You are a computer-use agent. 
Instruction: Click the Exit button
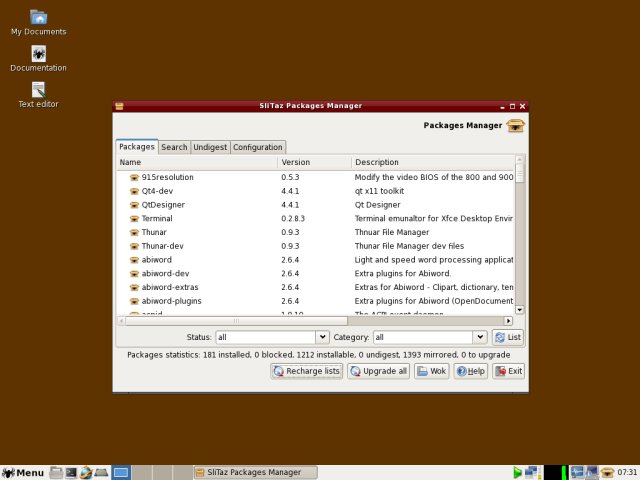coord(509,371)
